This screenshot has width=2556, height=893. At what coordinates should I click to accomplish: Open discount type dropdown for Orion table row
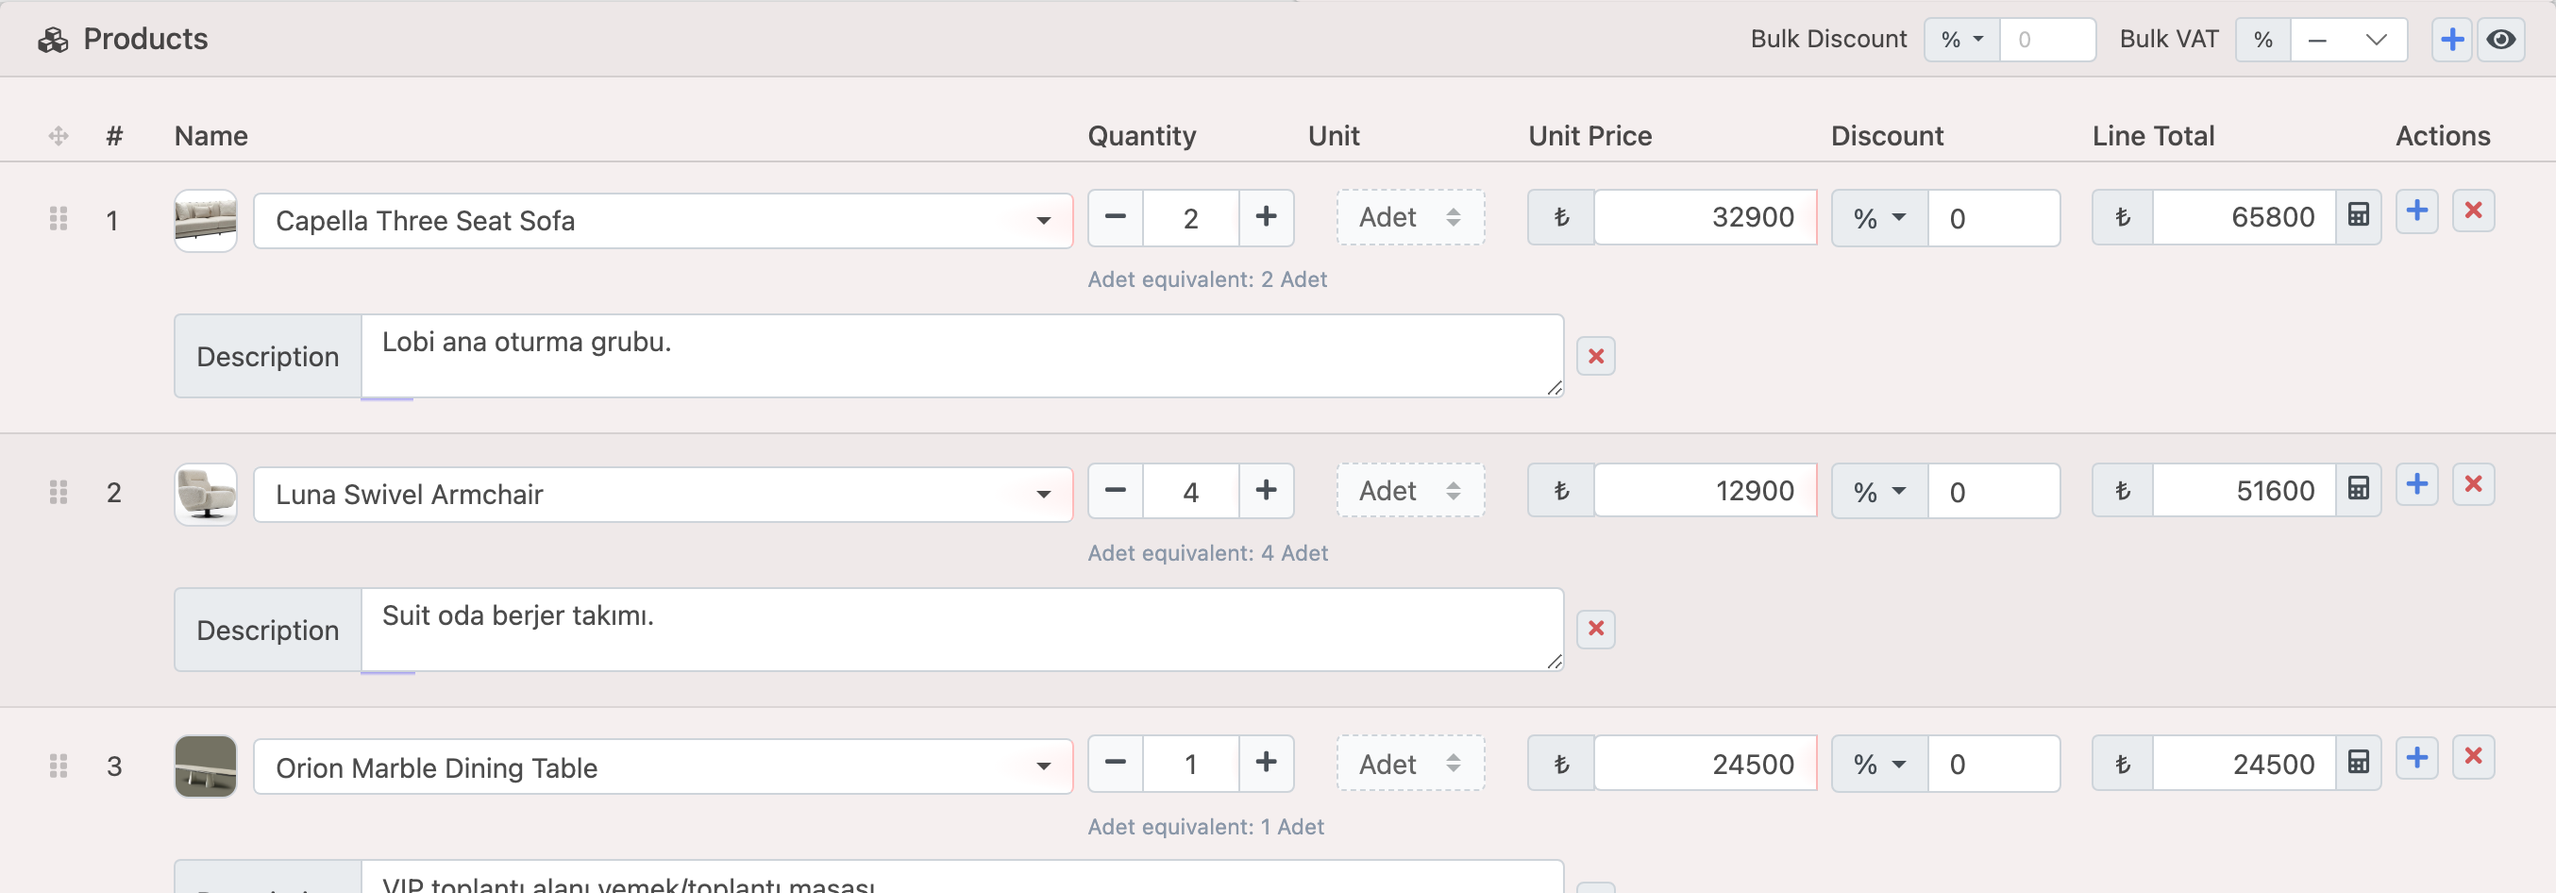[x=1879, y=765]
